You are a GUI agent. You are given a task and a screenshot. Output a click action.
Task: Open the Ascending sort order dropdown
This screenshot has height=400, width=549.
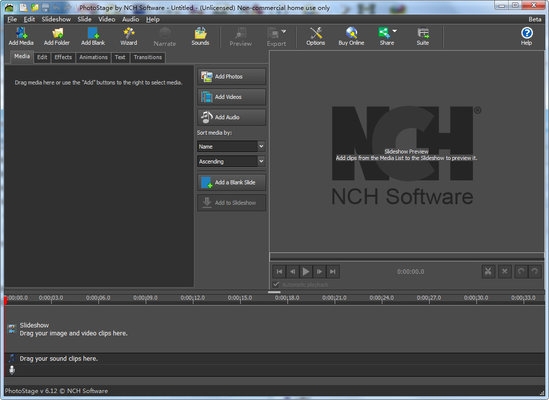(231, 161)
